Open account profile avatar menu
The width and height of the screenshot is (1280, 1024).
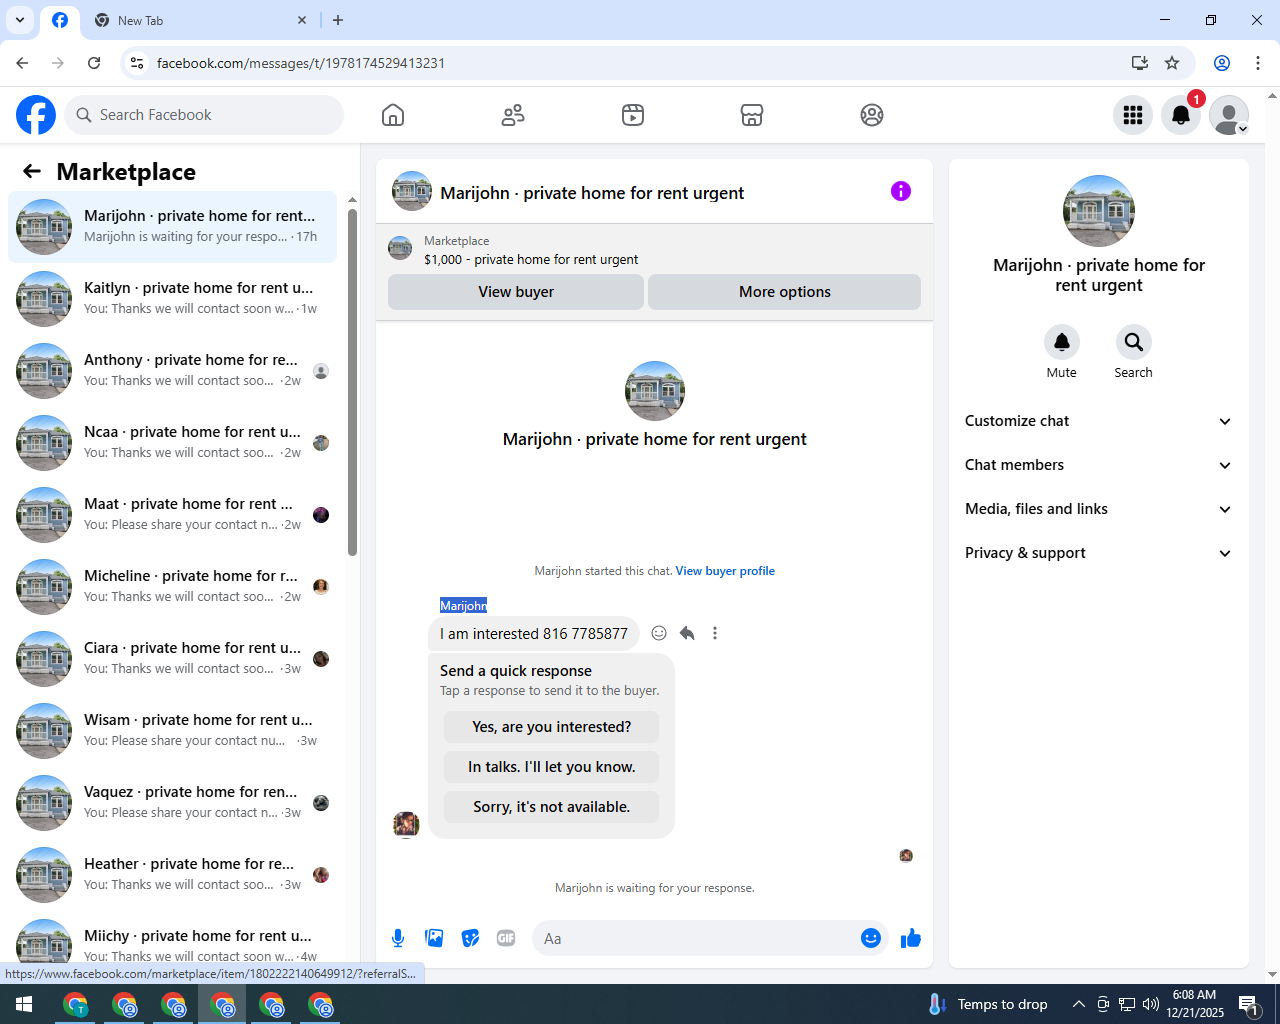tap(1229, 115)
